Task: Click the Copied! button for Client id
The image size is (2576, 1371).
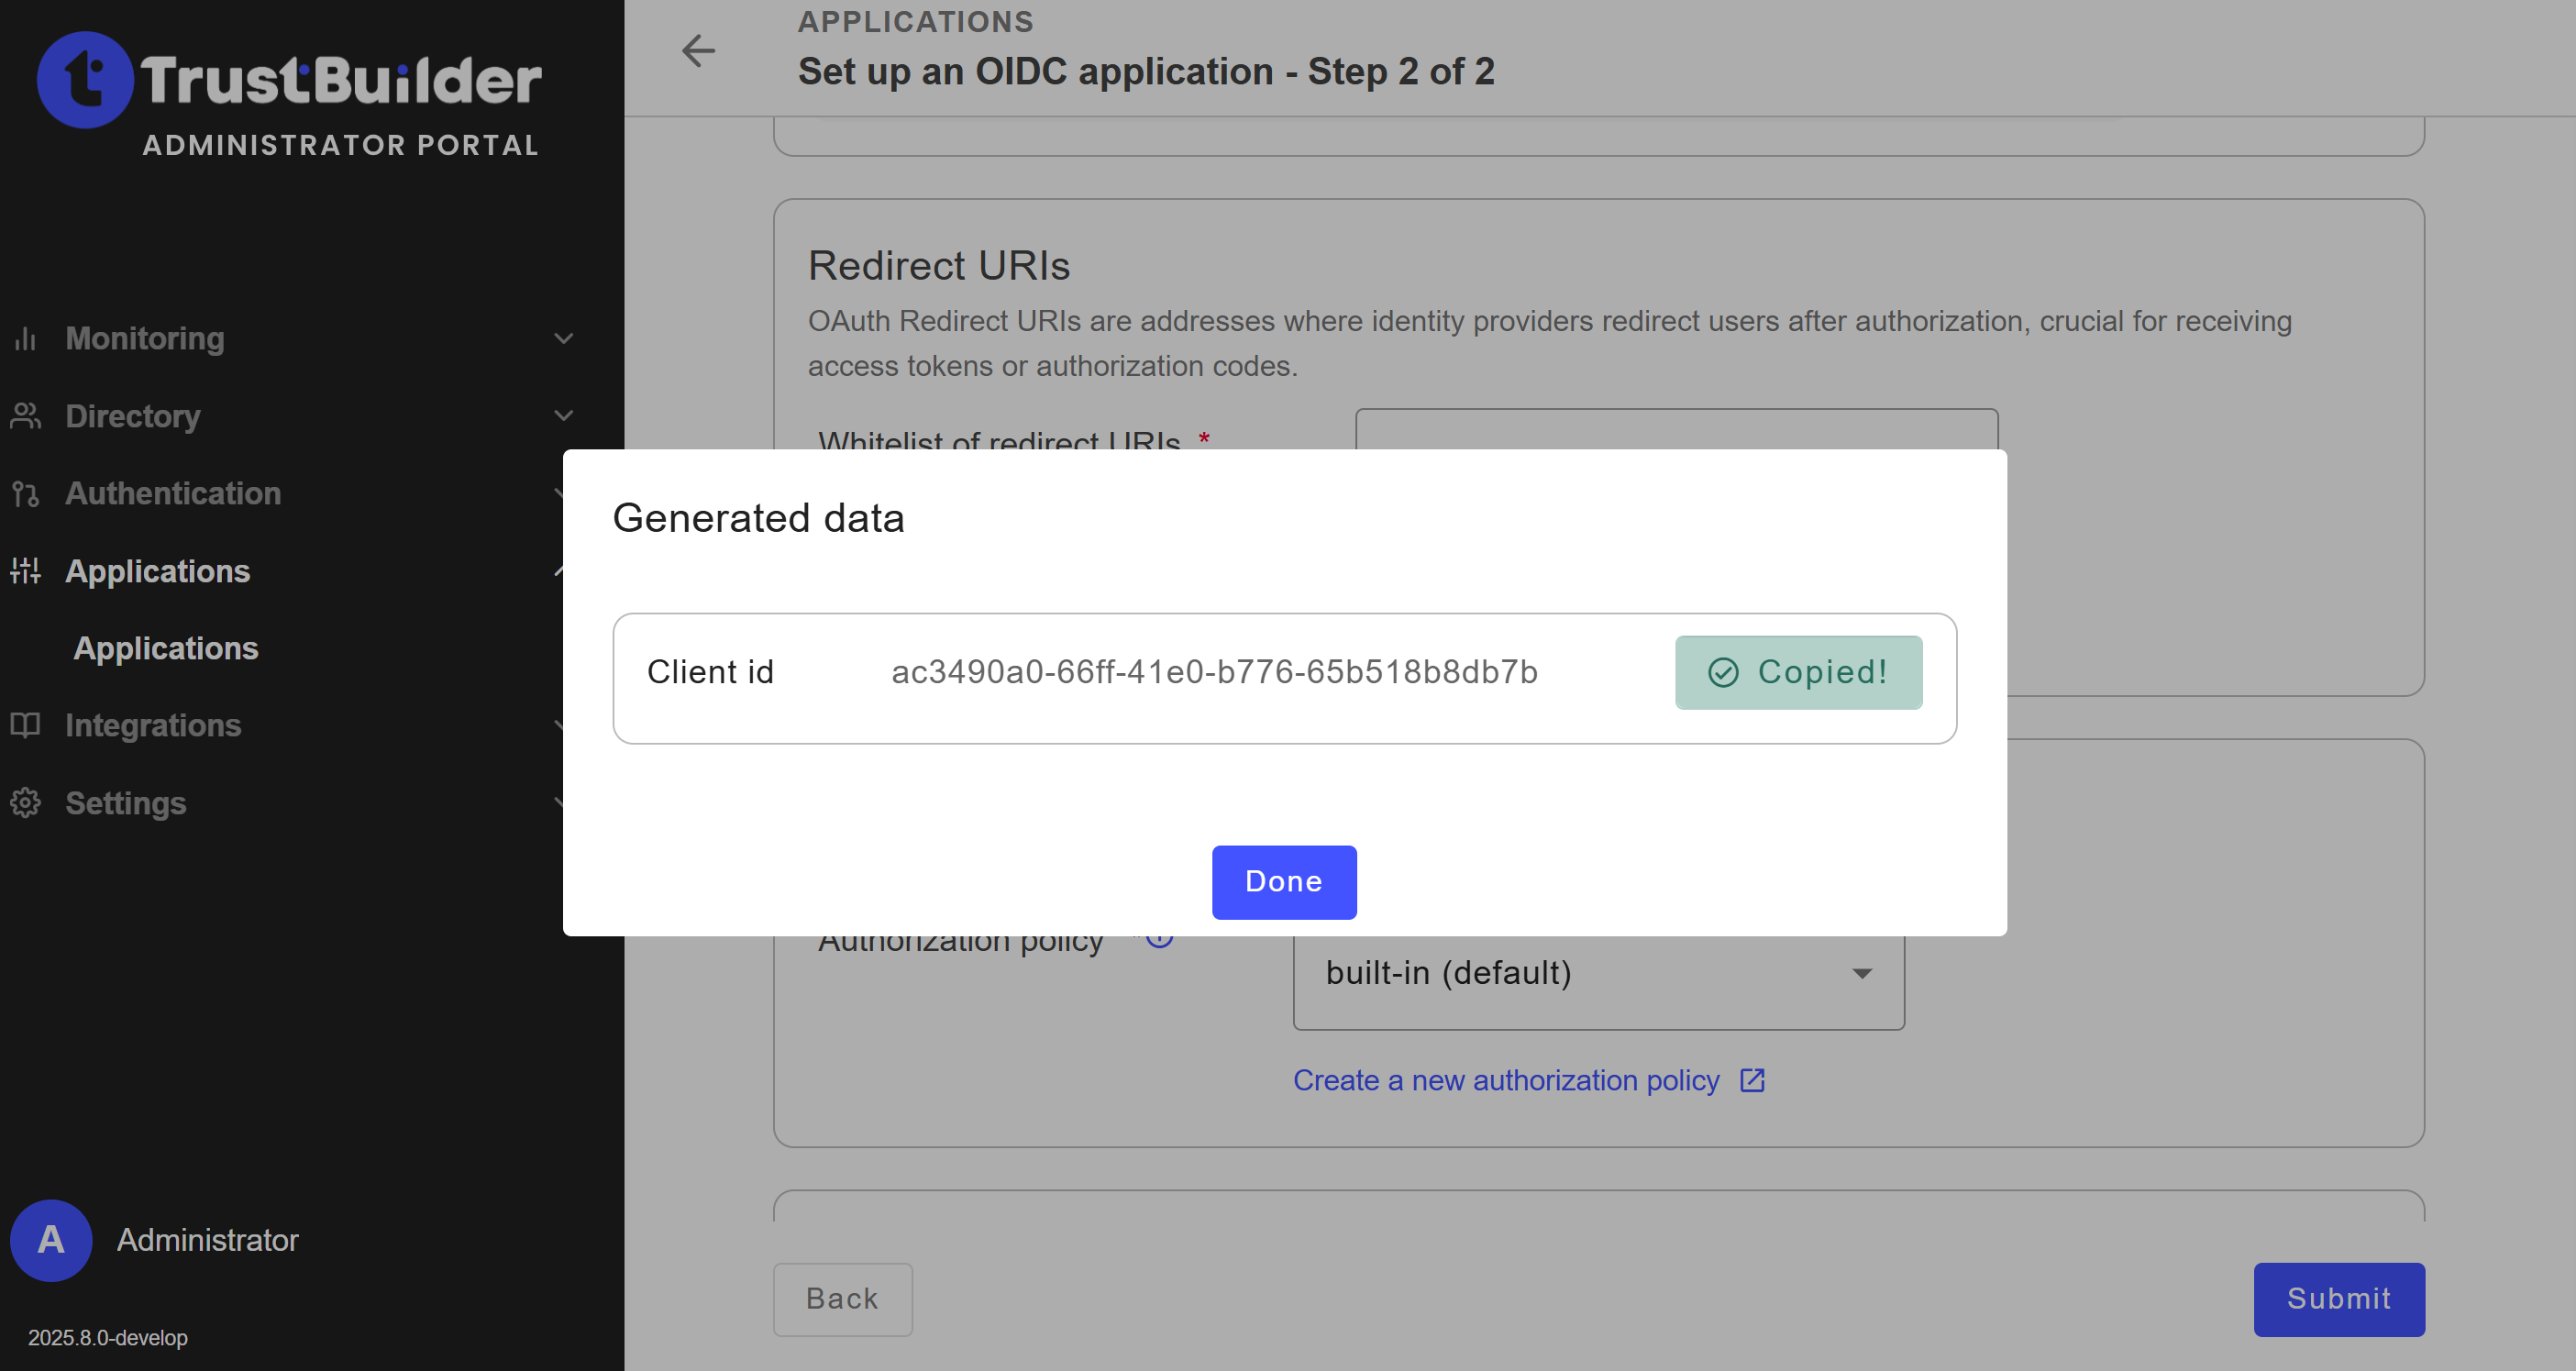Action: [x=1798, y=672]
